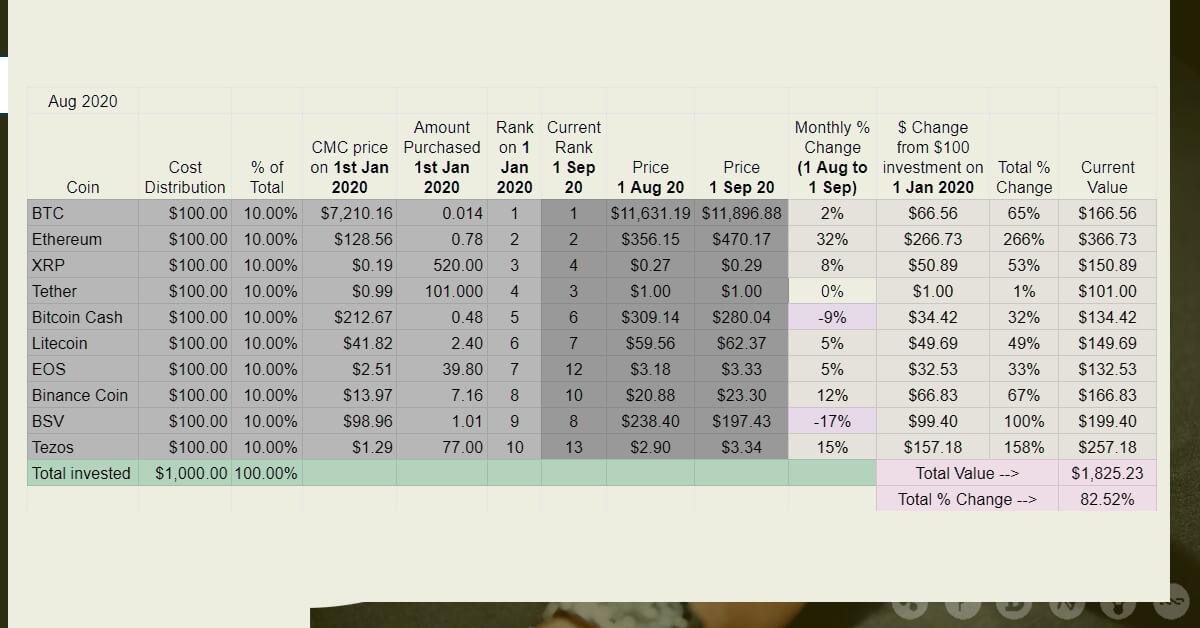The width and height of the screenshot is (1200, 628).
Task: Click the '82.52%' total change cell
Action: [x=1107, y=499]
